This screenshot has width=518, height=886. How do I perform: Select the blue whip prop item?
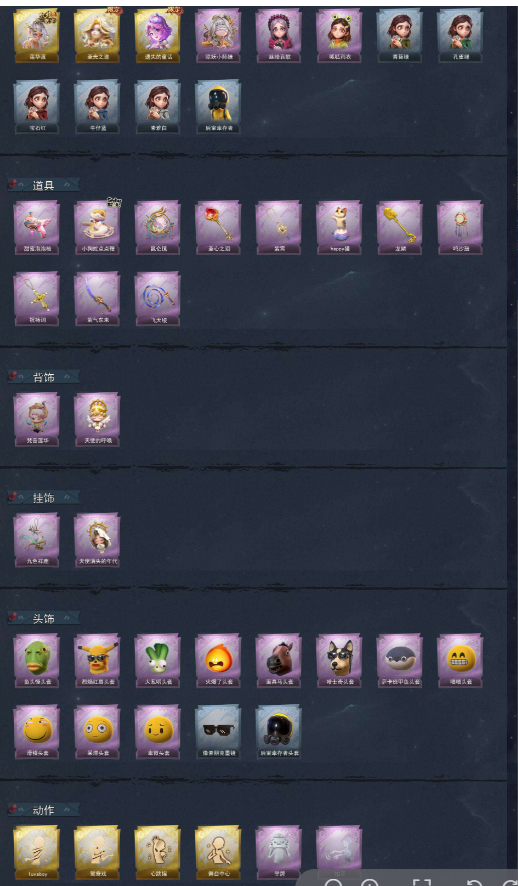(158, 298)
